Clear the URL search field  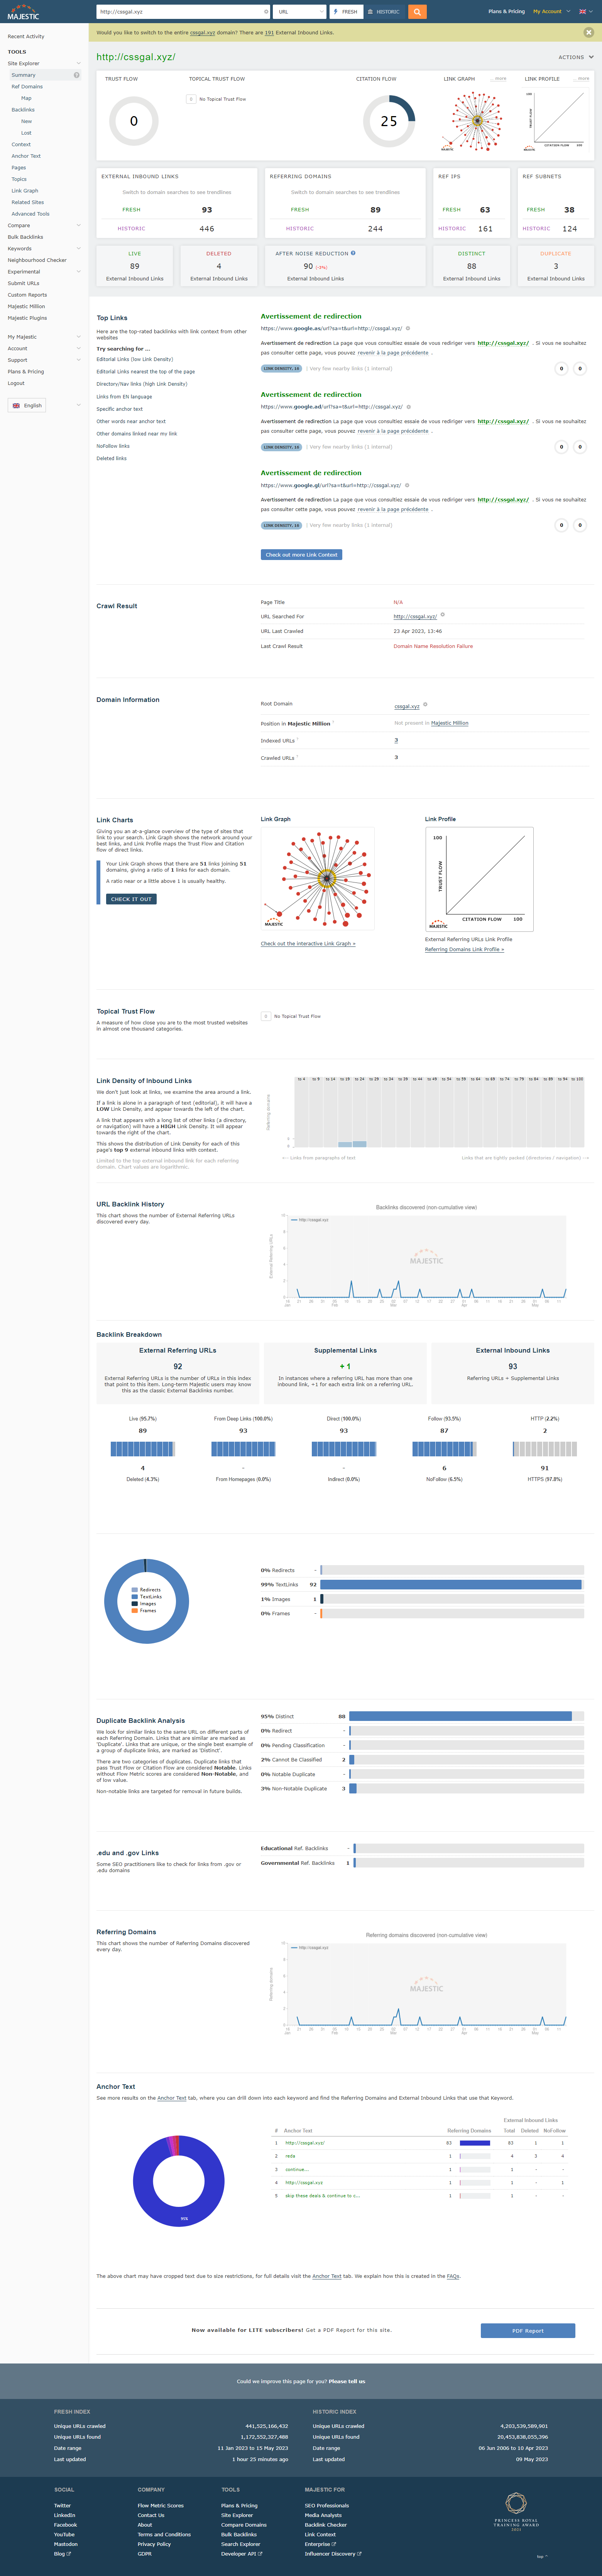tap(266, 12)
